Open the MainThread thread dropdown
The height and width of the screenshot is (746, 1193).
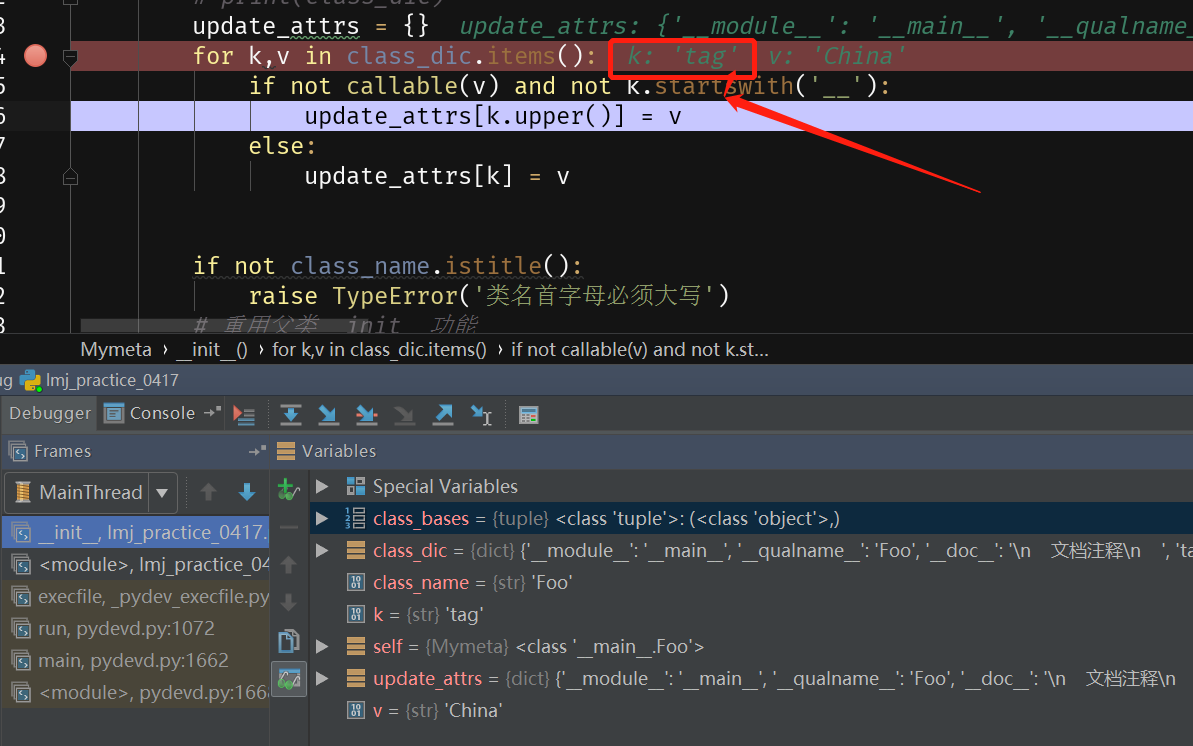[162, 493]
